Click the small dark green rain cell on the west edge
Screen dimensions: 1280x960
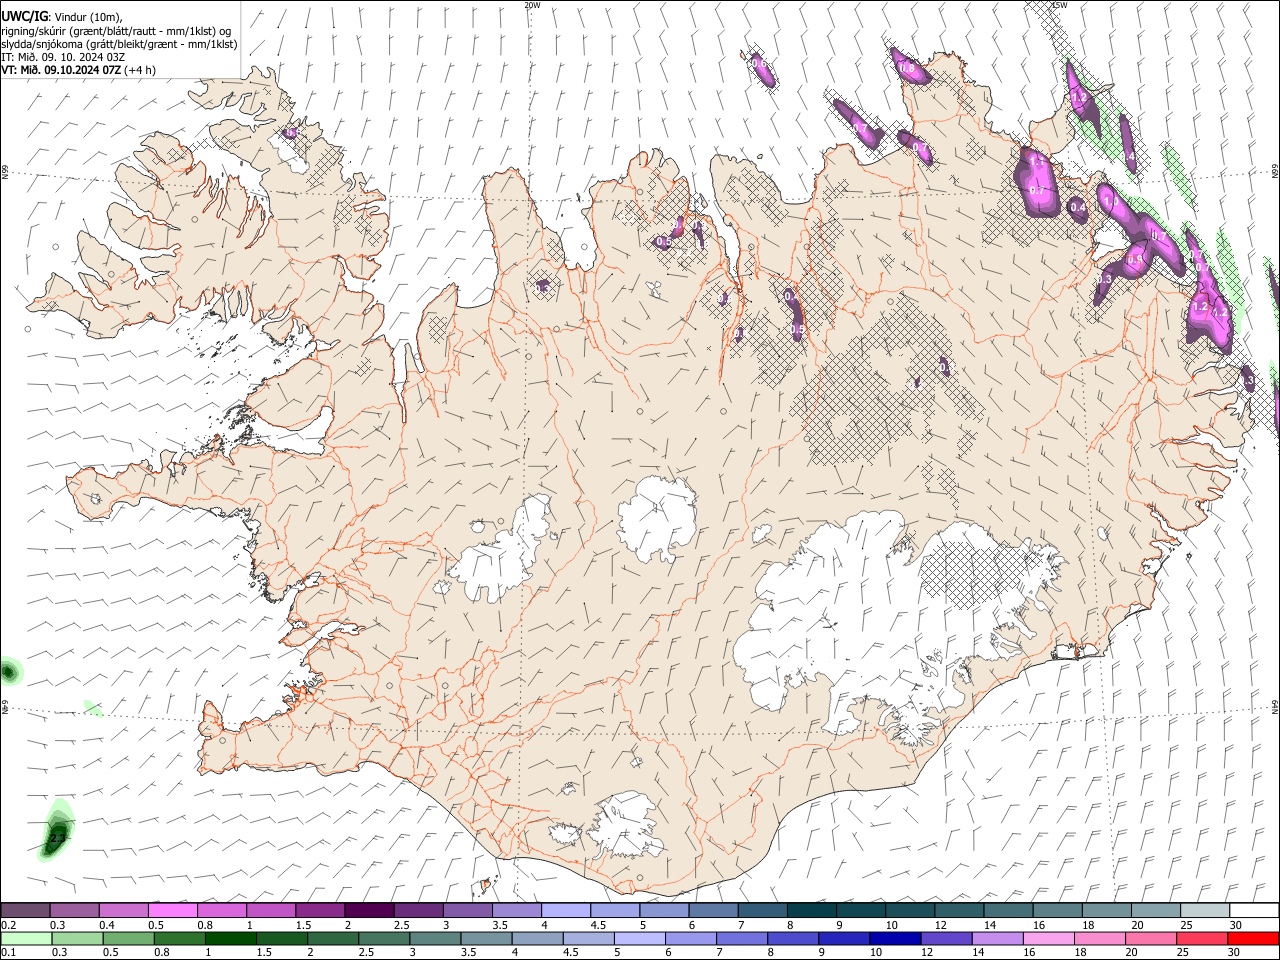tap(9, 670)
